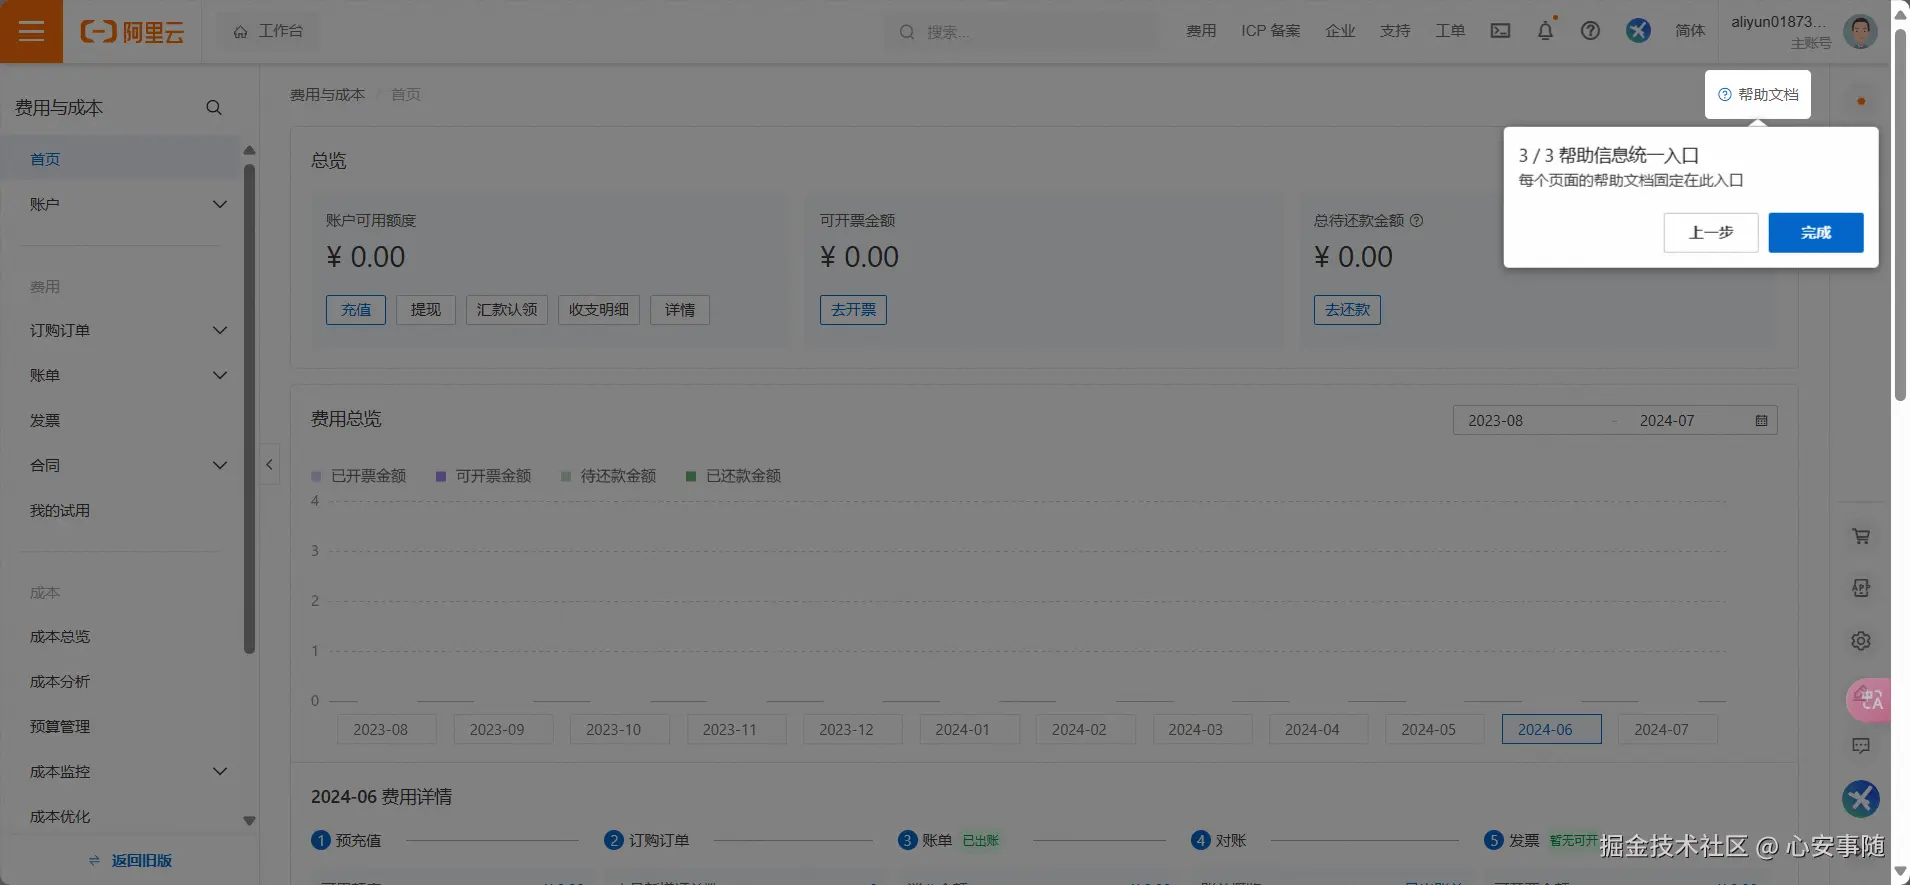The height and width of the screenshot is (885, 1910).
Task: Click the 收支明细 button
Action: point(599,310)
